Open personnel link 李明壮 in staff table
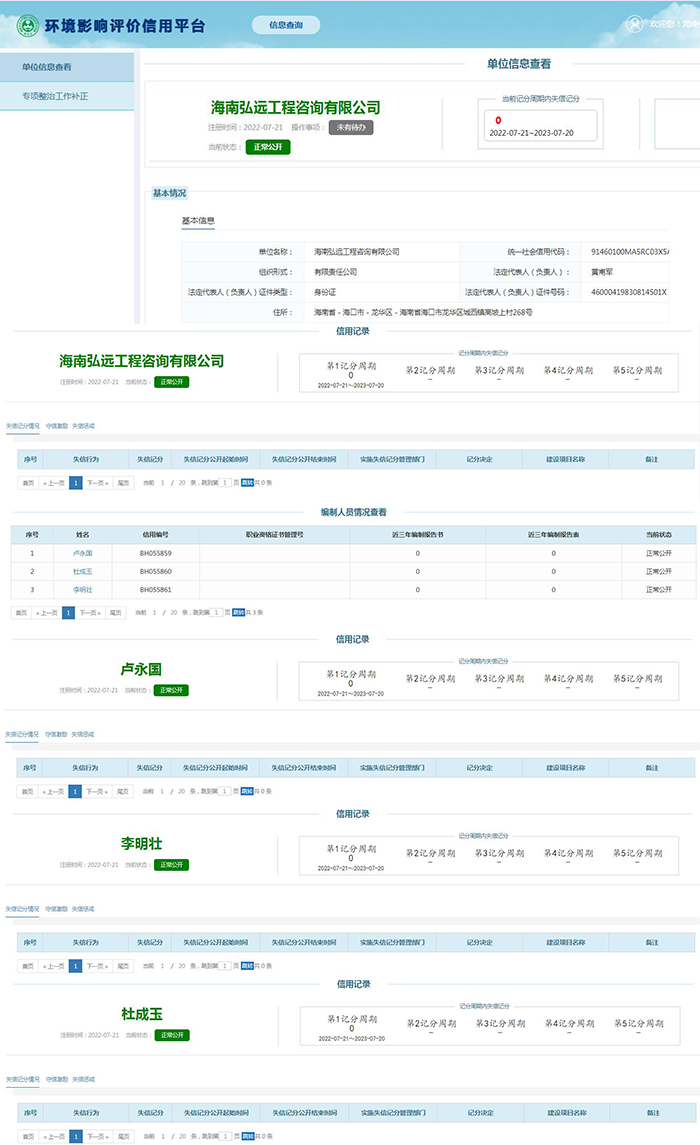 point(82,590)
